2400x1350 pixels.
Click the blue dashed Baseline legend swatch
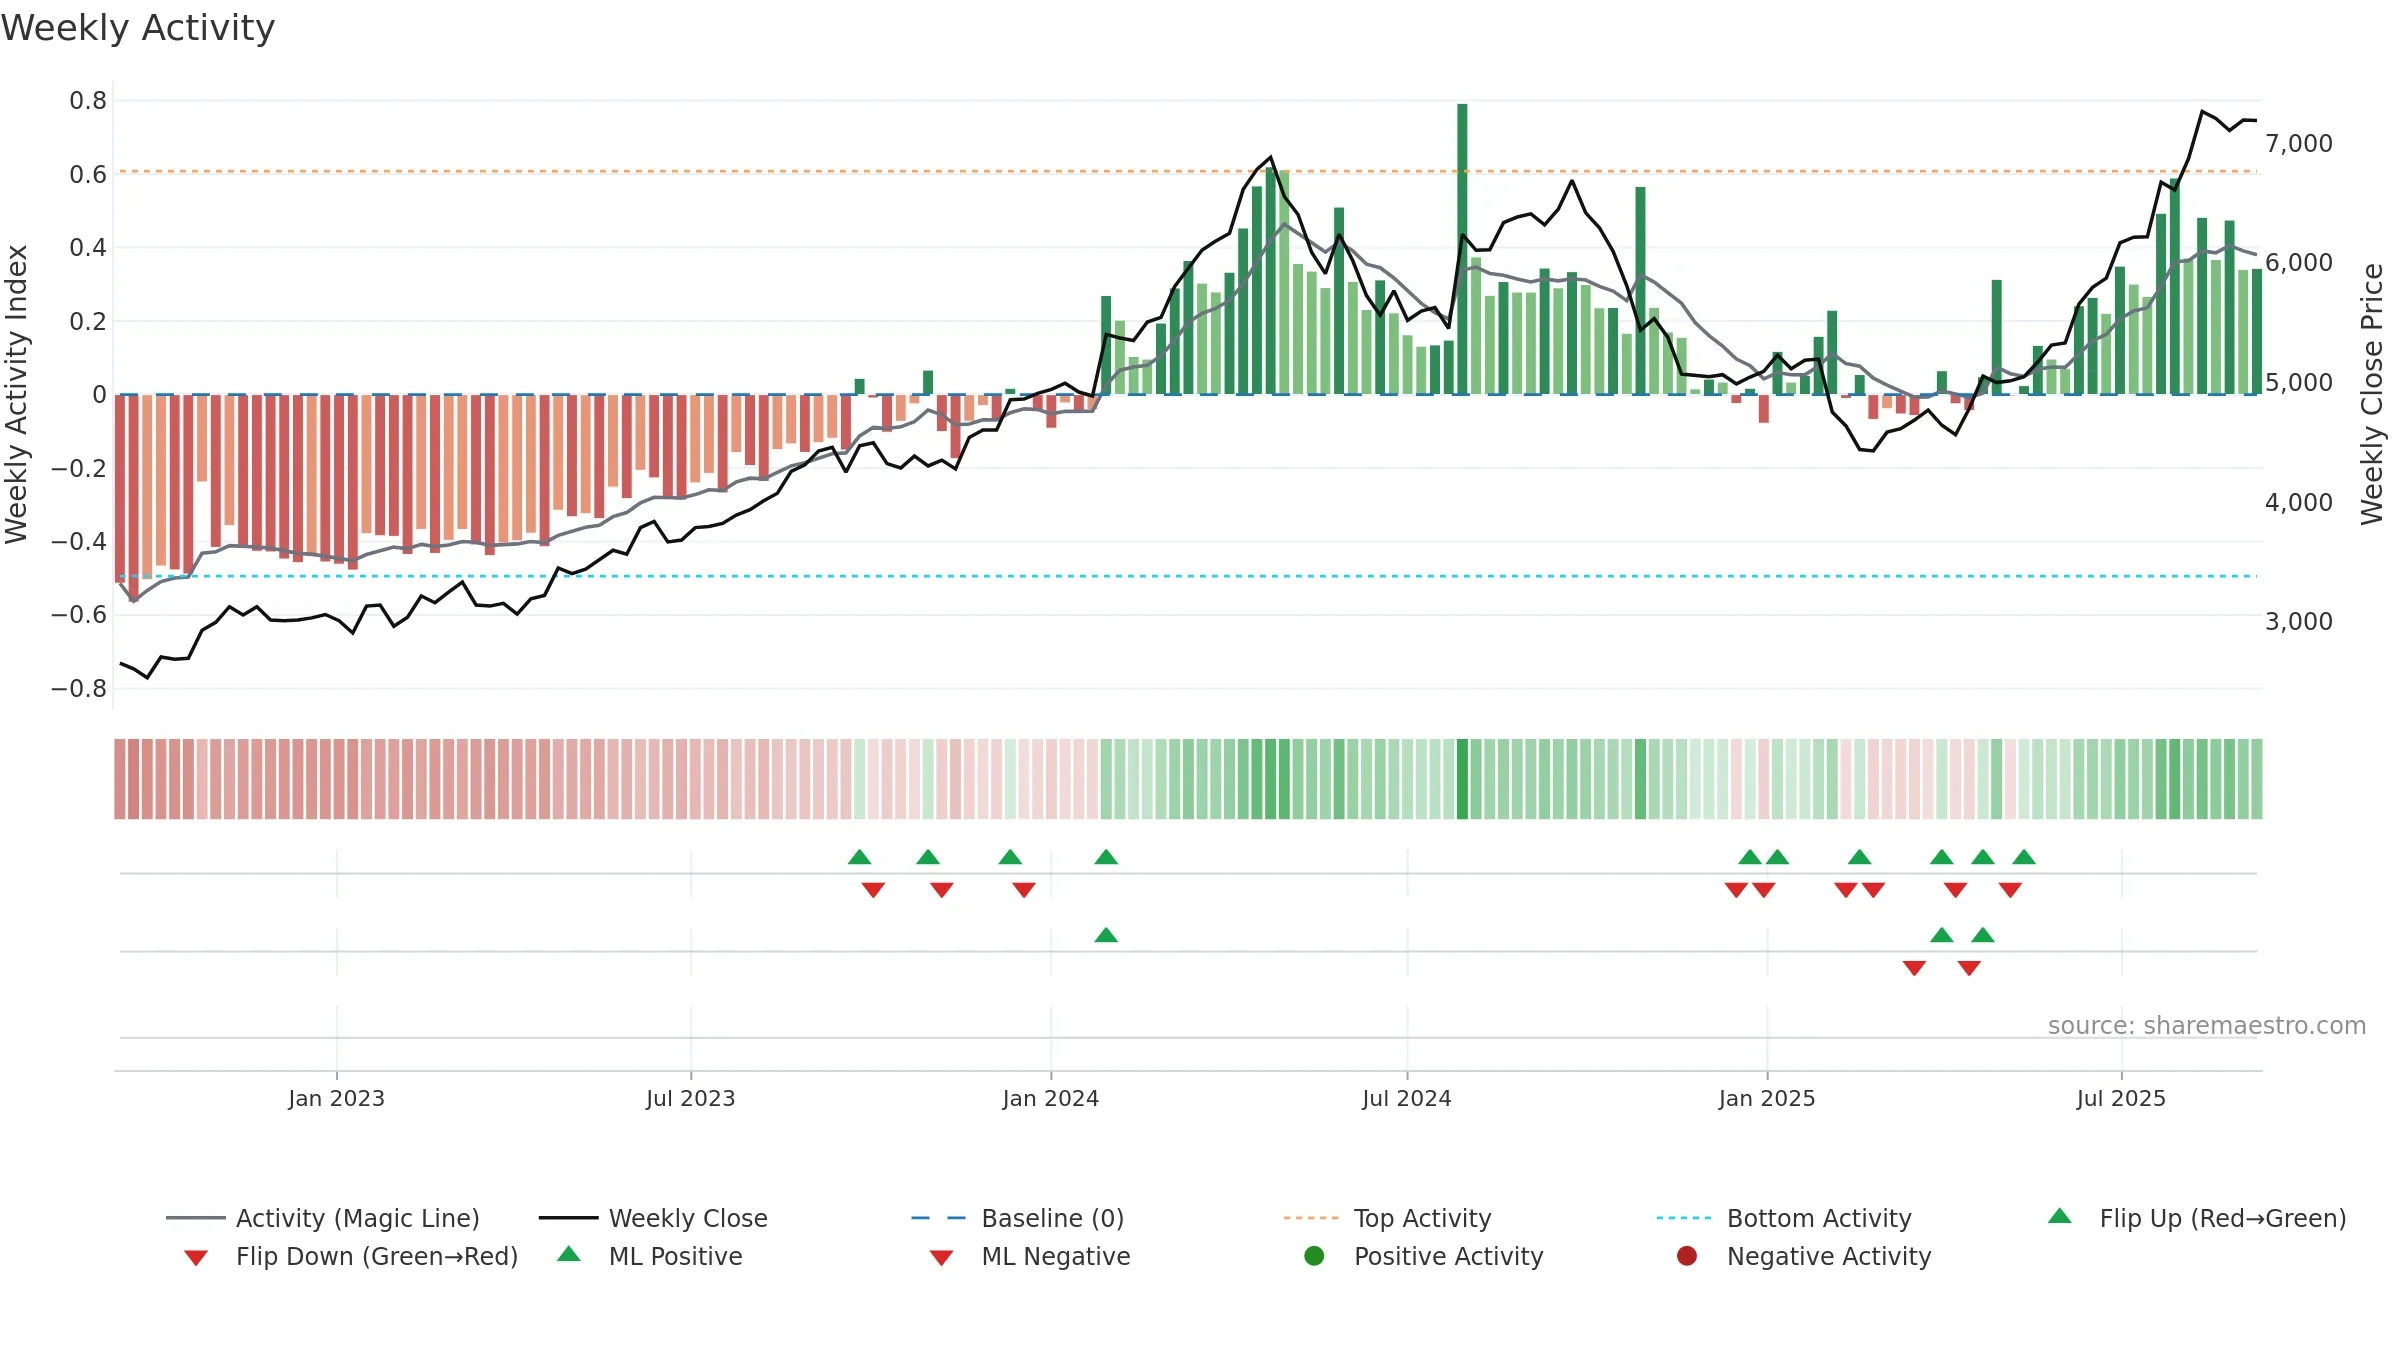[x=939, y=1218]
